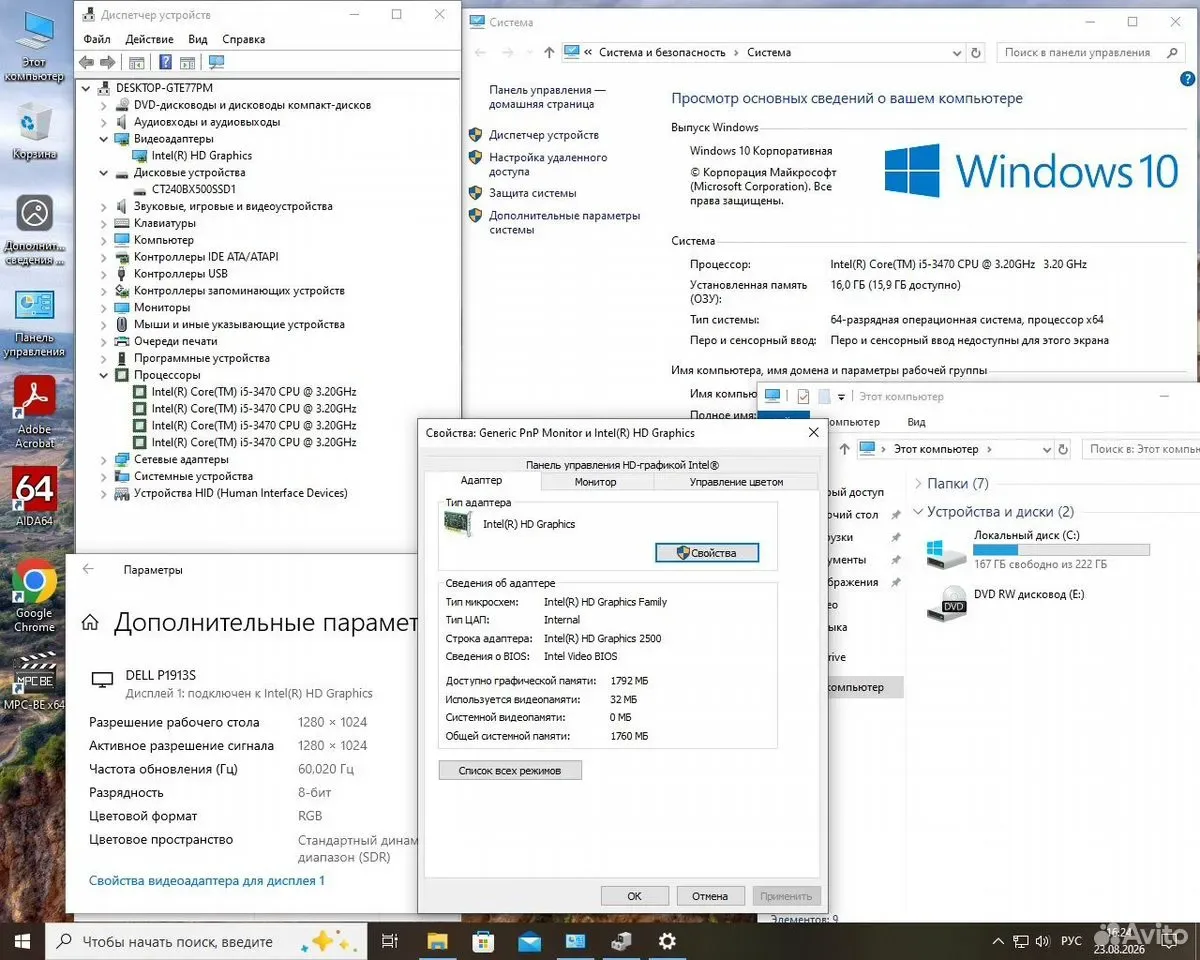Open the Windows Start menu
Screen dimensions: 1200x960
[x=22, y=941]
